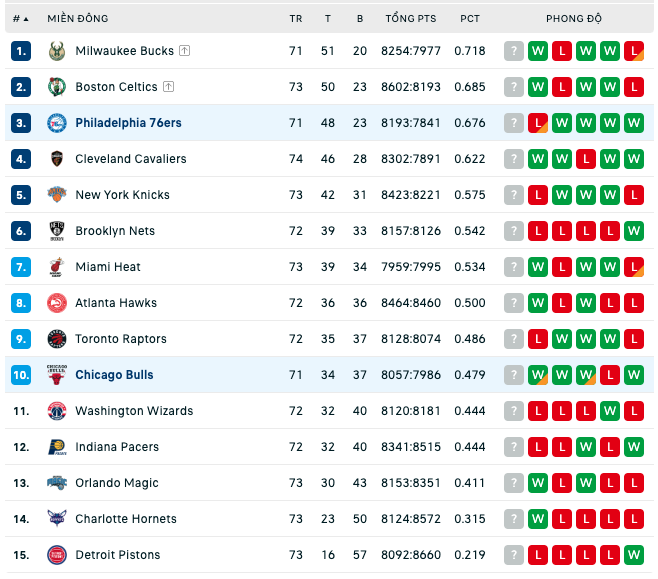This screenshot has width=658, height=579.
Task: Sort by the PCT column header
Action: point(470,18)
